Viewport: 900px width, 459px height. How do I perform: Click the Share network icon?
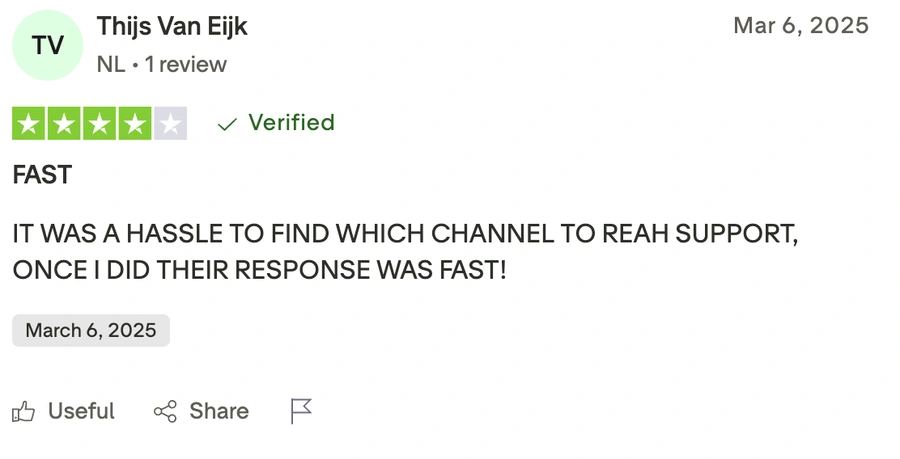click(x=165, y=411)
